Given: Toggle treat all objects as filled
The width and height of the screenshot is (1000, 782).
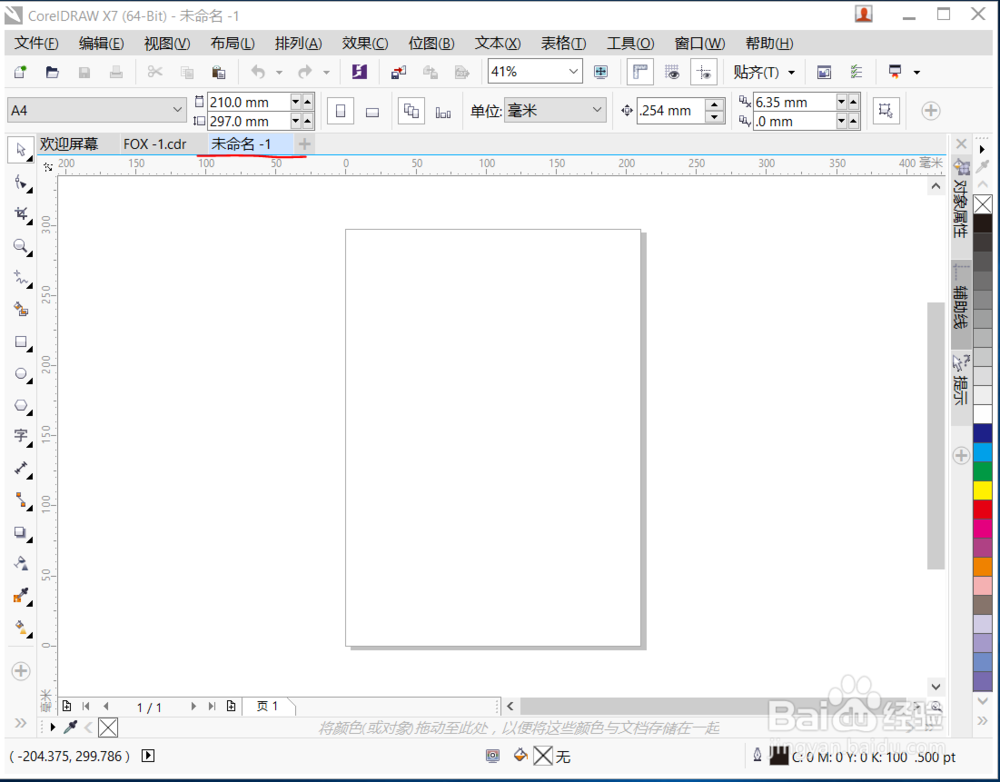Looking at the screenshot, I should pyautogui.click(x=886, y=111).
